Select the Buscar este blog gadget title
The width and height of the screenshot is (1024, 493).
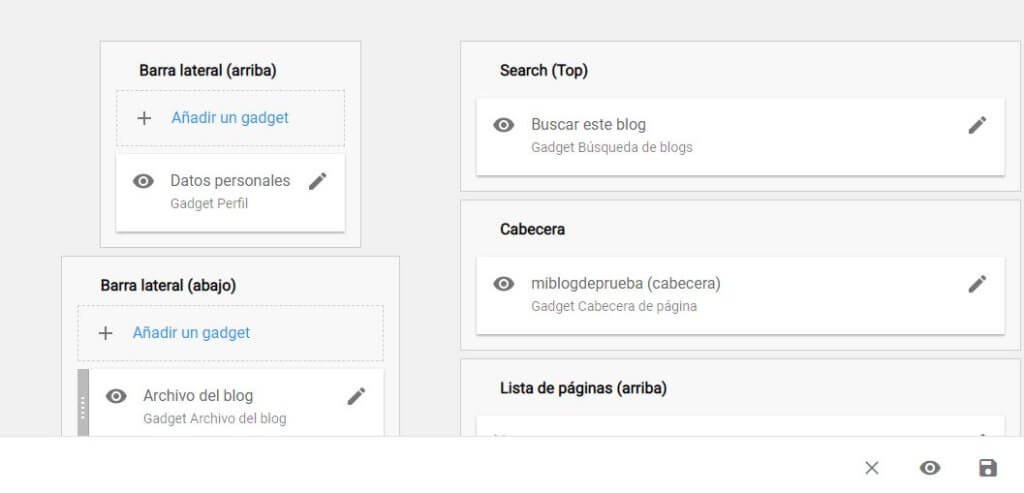588,125
